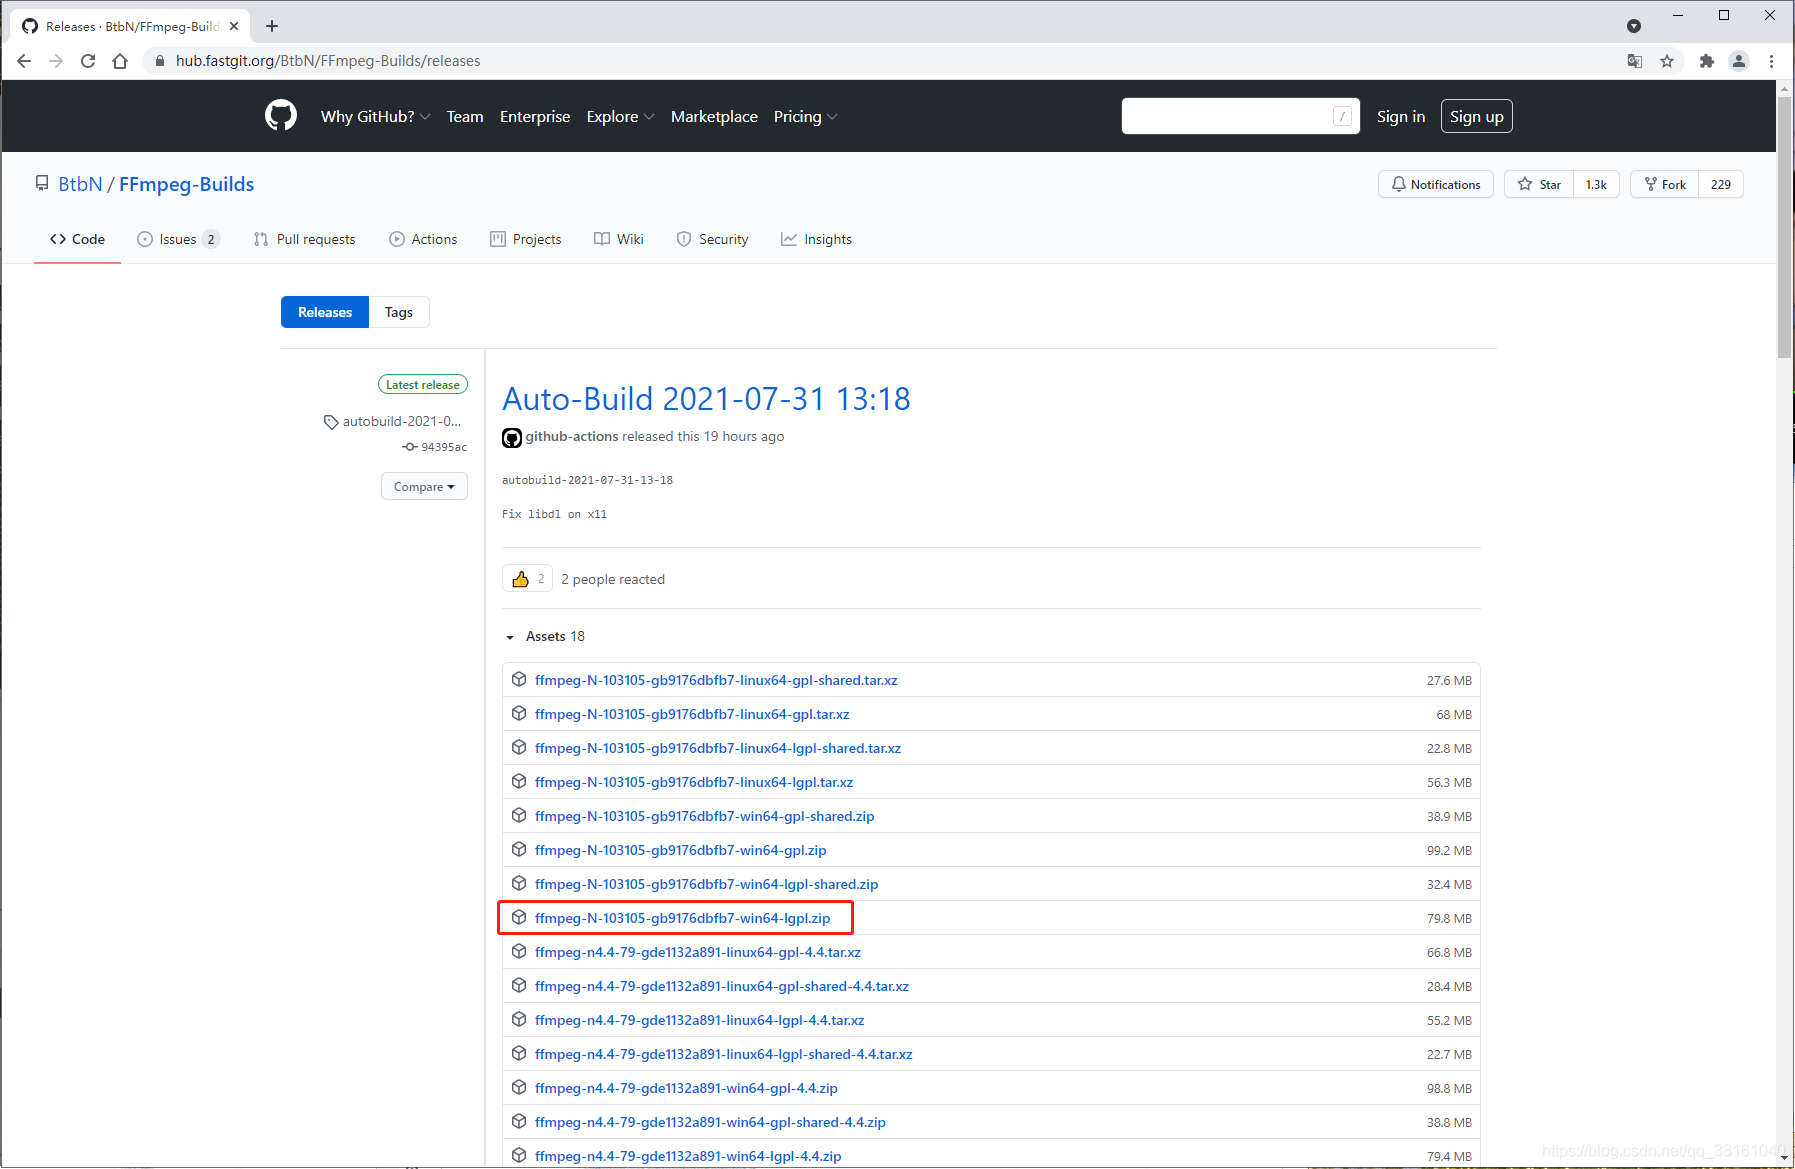Click github-actions avatar icon

(512, 437)
